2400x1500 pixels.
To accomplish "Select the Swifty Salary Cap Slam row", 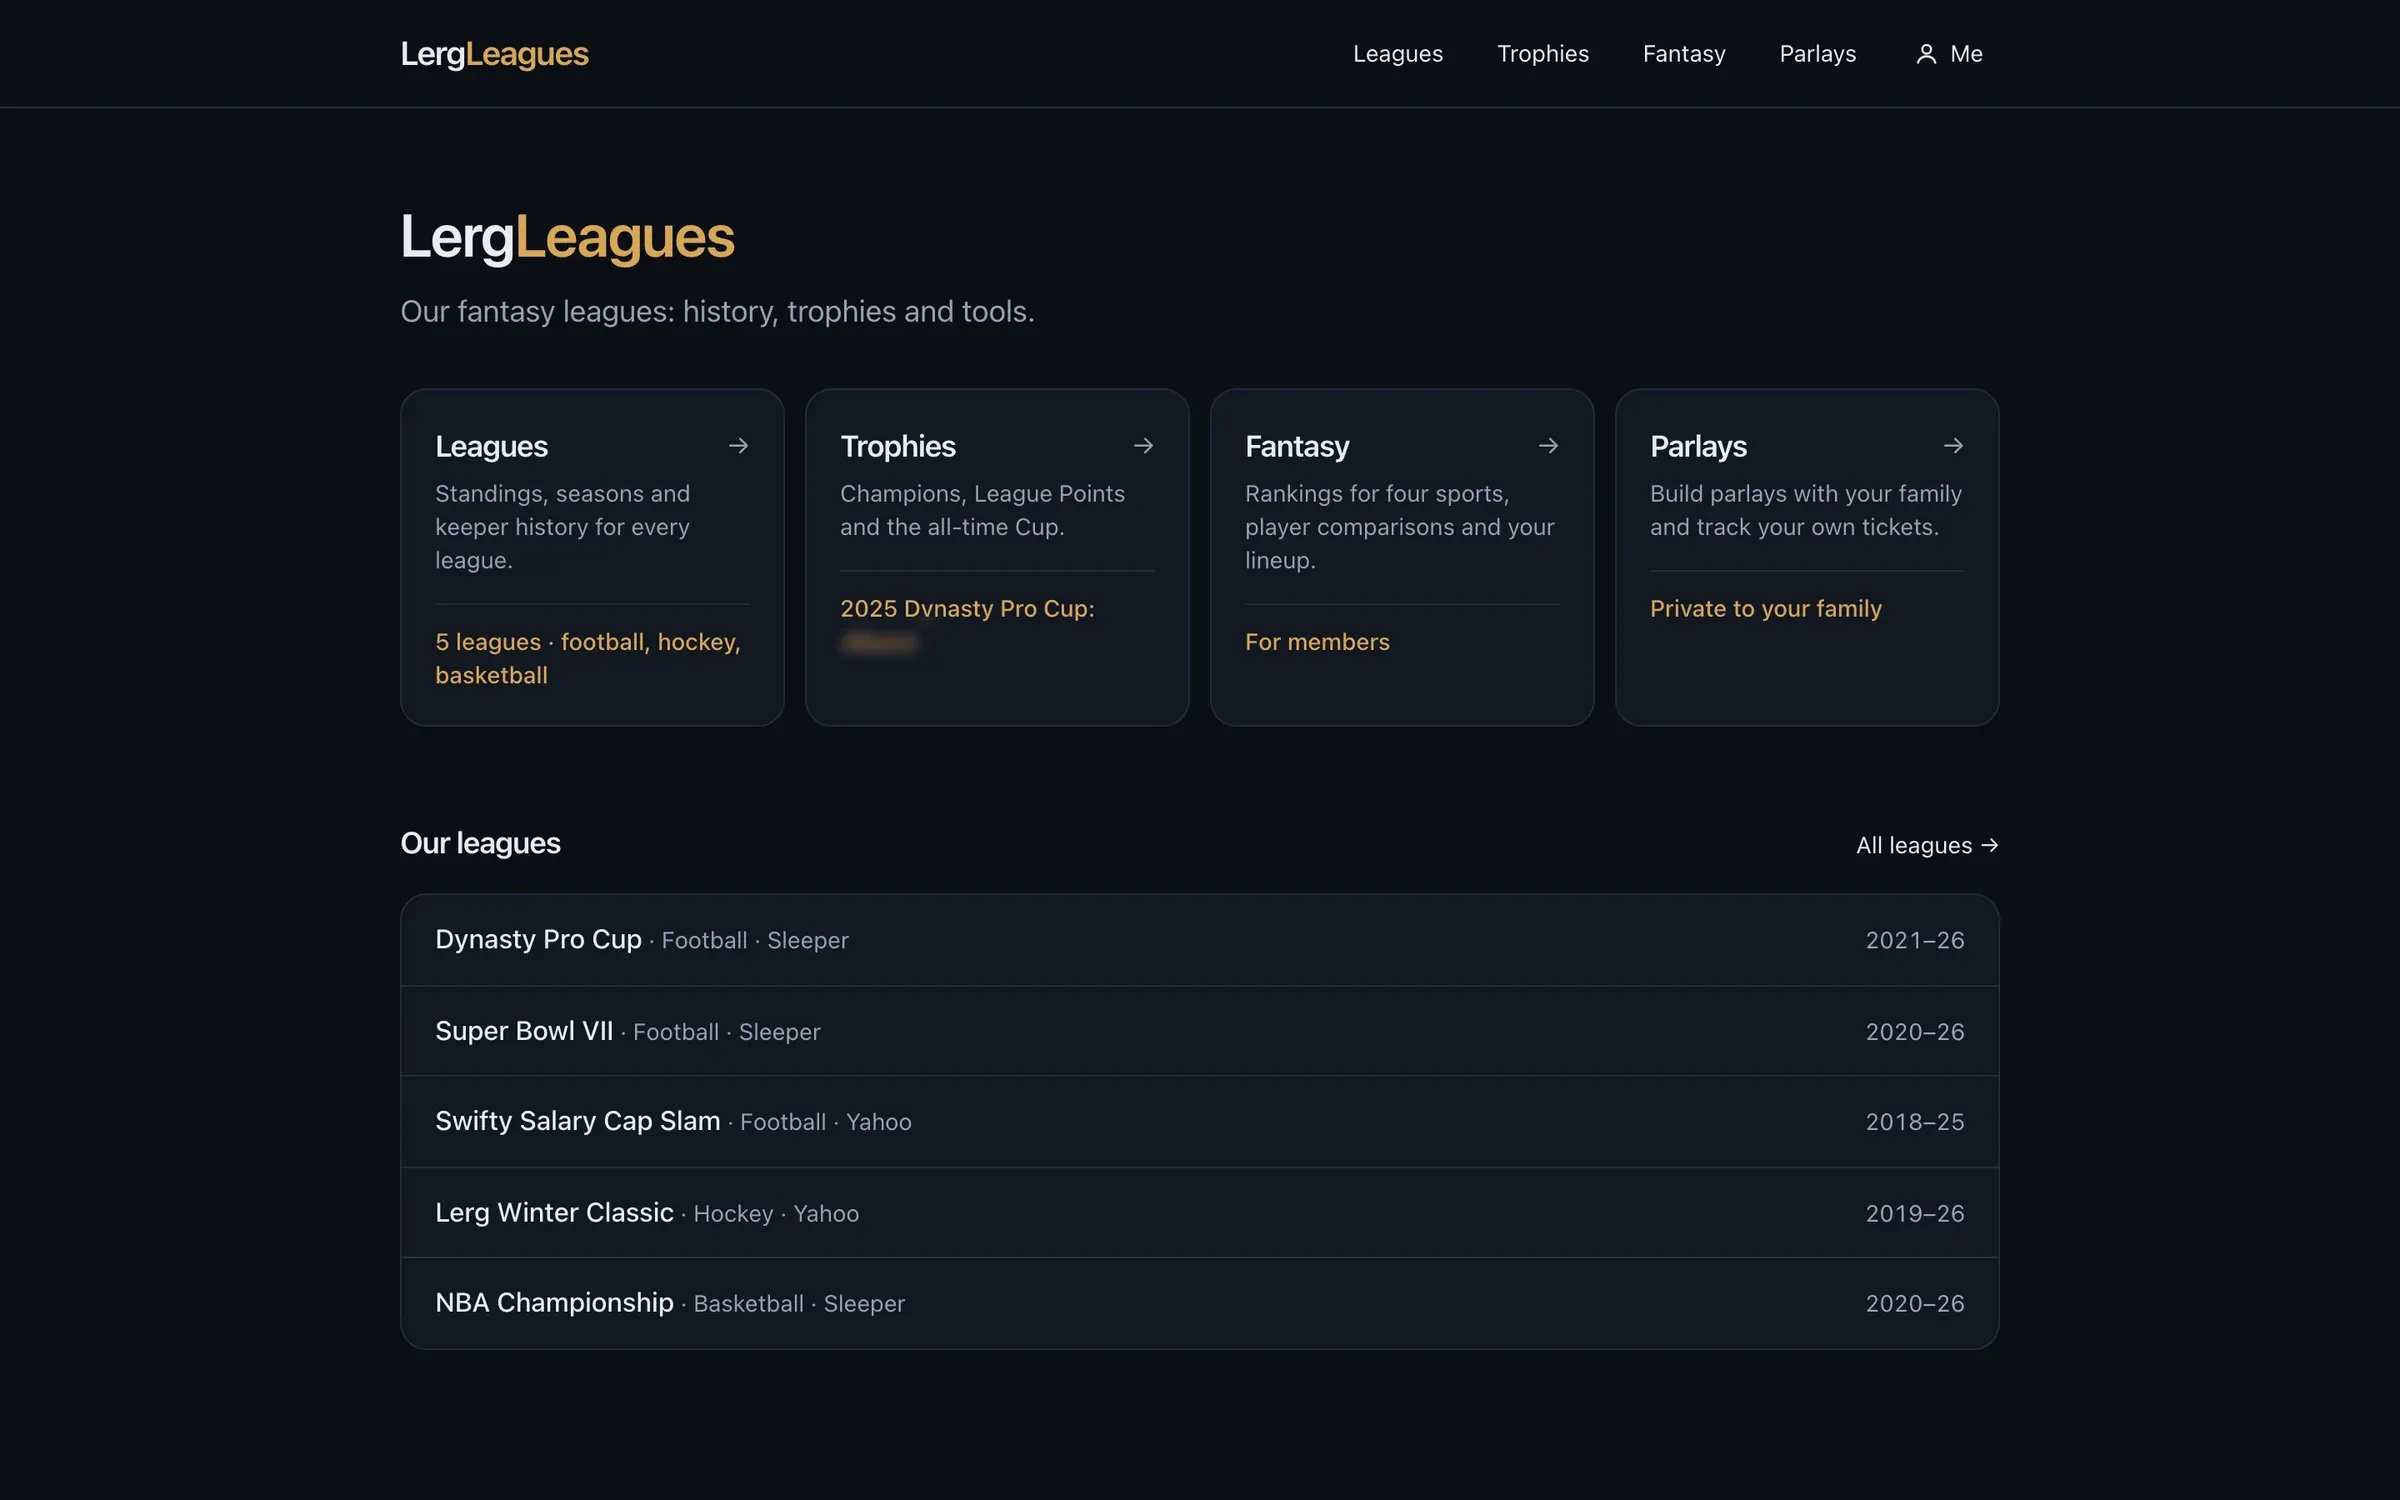I will [x=1199, y=1122].
